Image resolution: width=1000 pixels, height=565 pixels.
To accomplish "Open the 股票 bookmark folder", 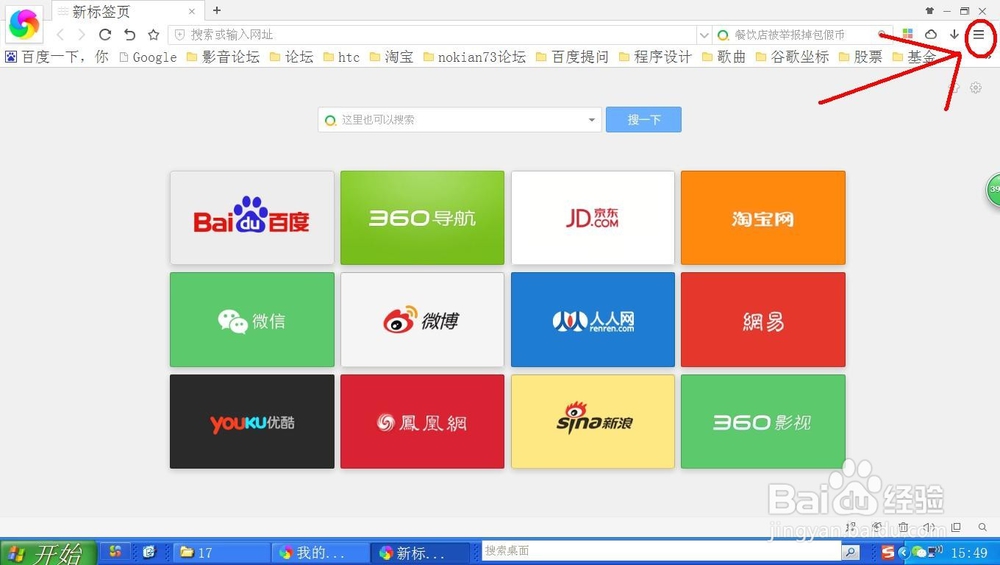I will [860, 57].
